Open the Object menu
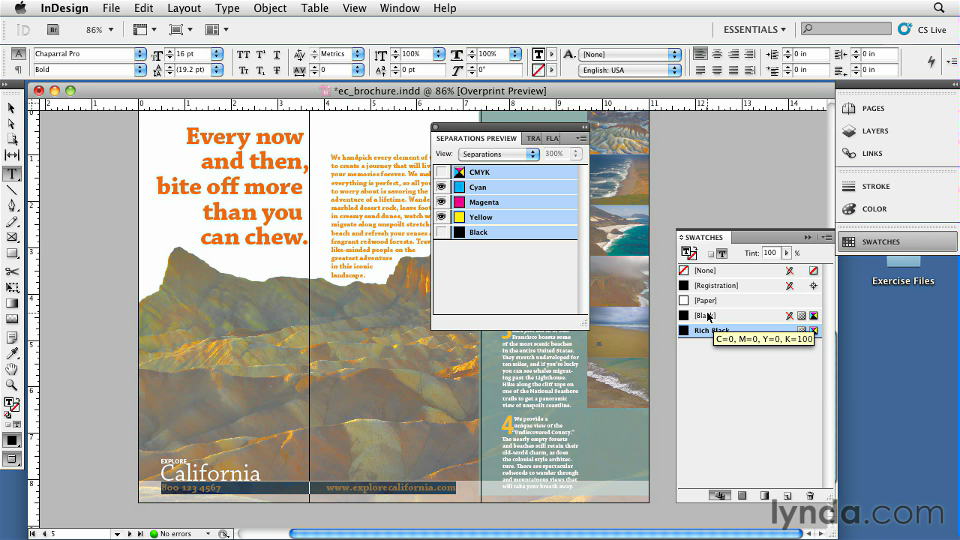960x540 pixels. tap(270, 8)
